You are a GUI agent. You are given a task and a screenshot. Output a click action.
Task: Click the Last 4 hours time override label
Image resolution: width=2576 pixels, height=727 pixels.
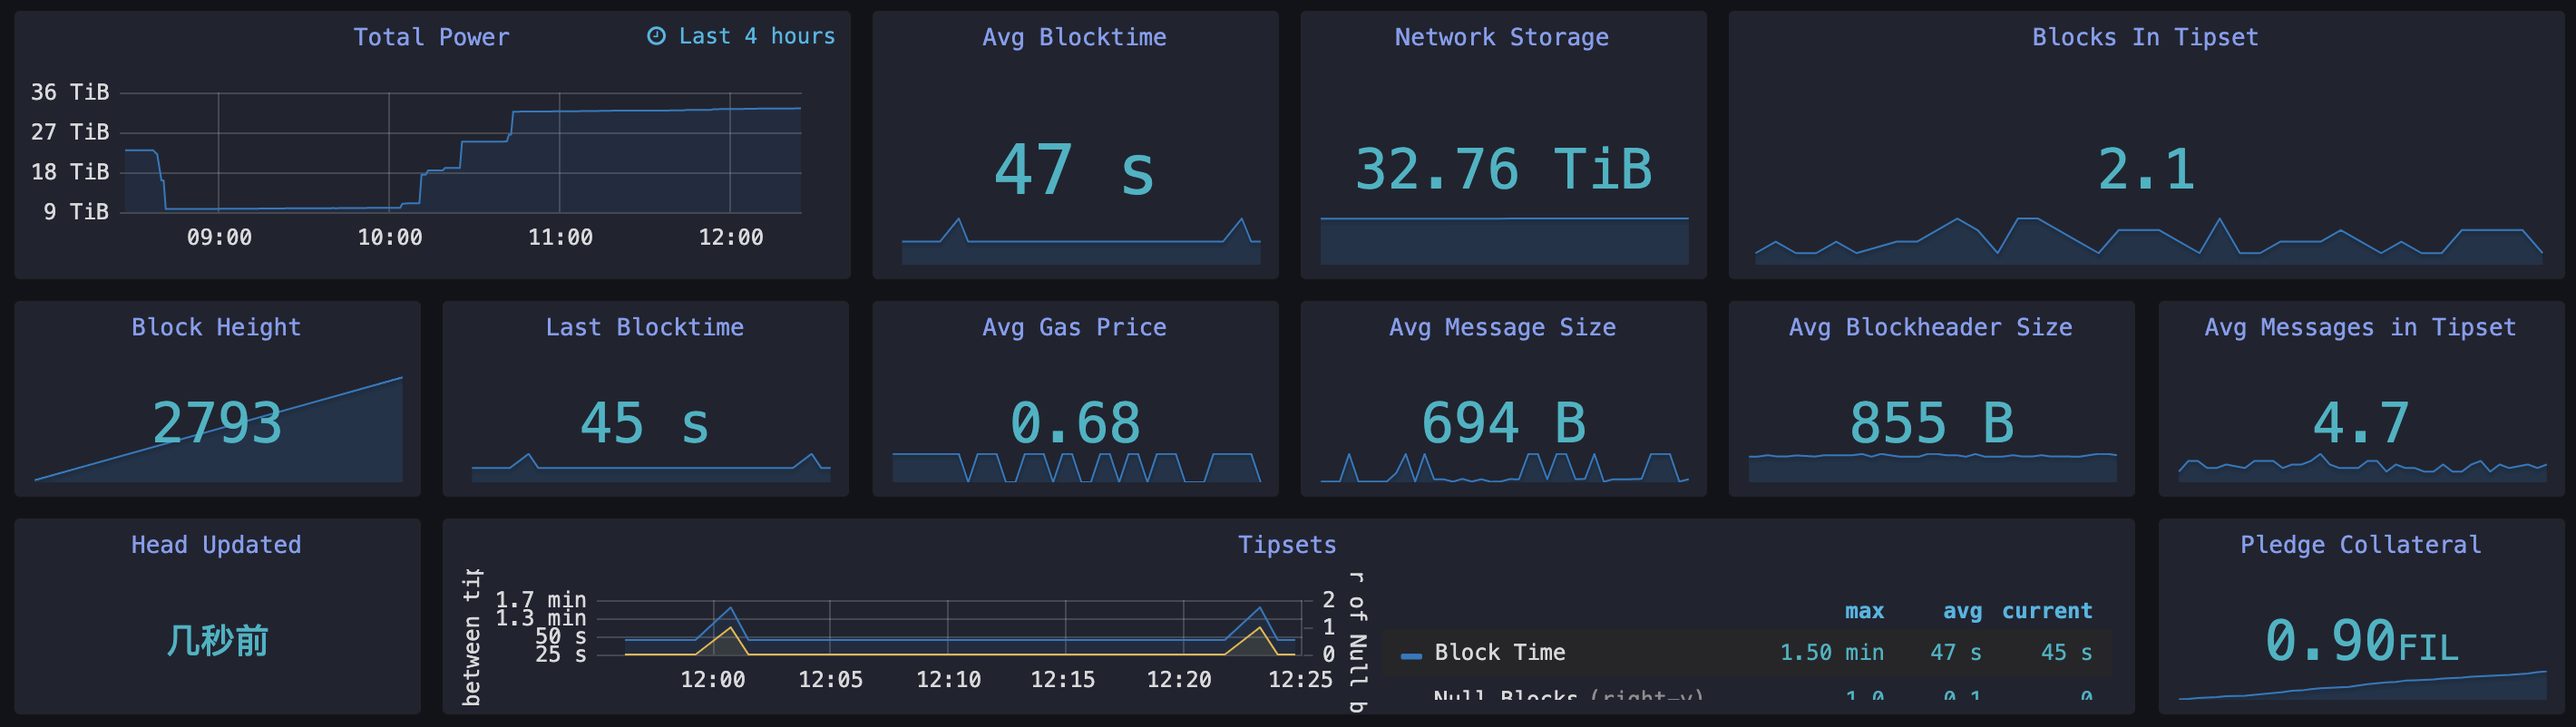tap(756, 37)
